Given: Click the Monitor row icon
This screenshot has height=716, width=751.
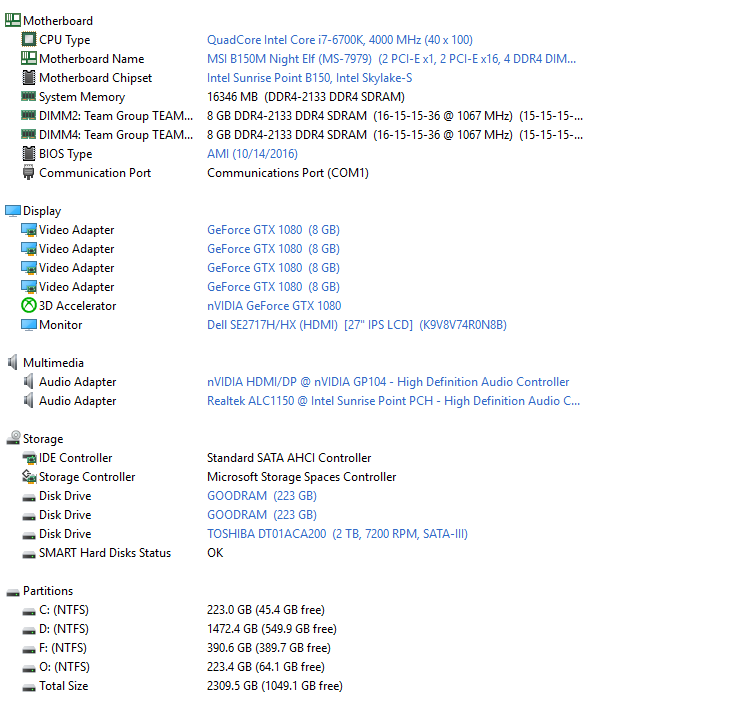Looking at the screenshot, I should coord(29,325).
